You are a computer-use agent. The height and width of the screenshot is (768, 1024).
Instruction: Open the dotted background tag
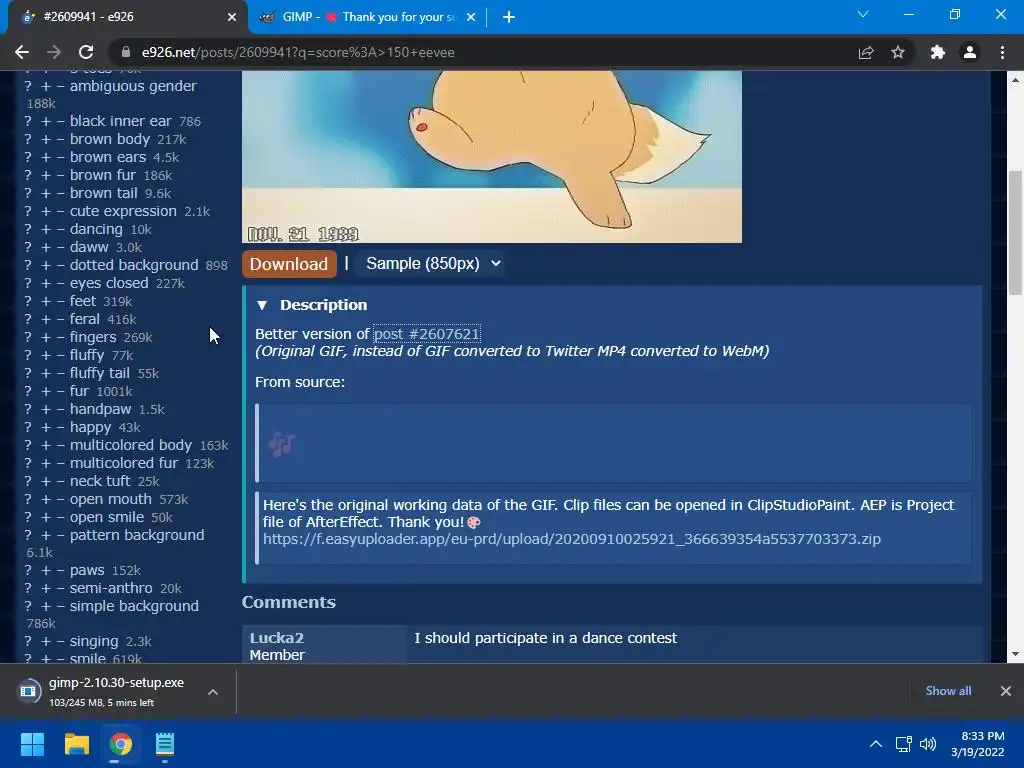[x=134, y=265]
